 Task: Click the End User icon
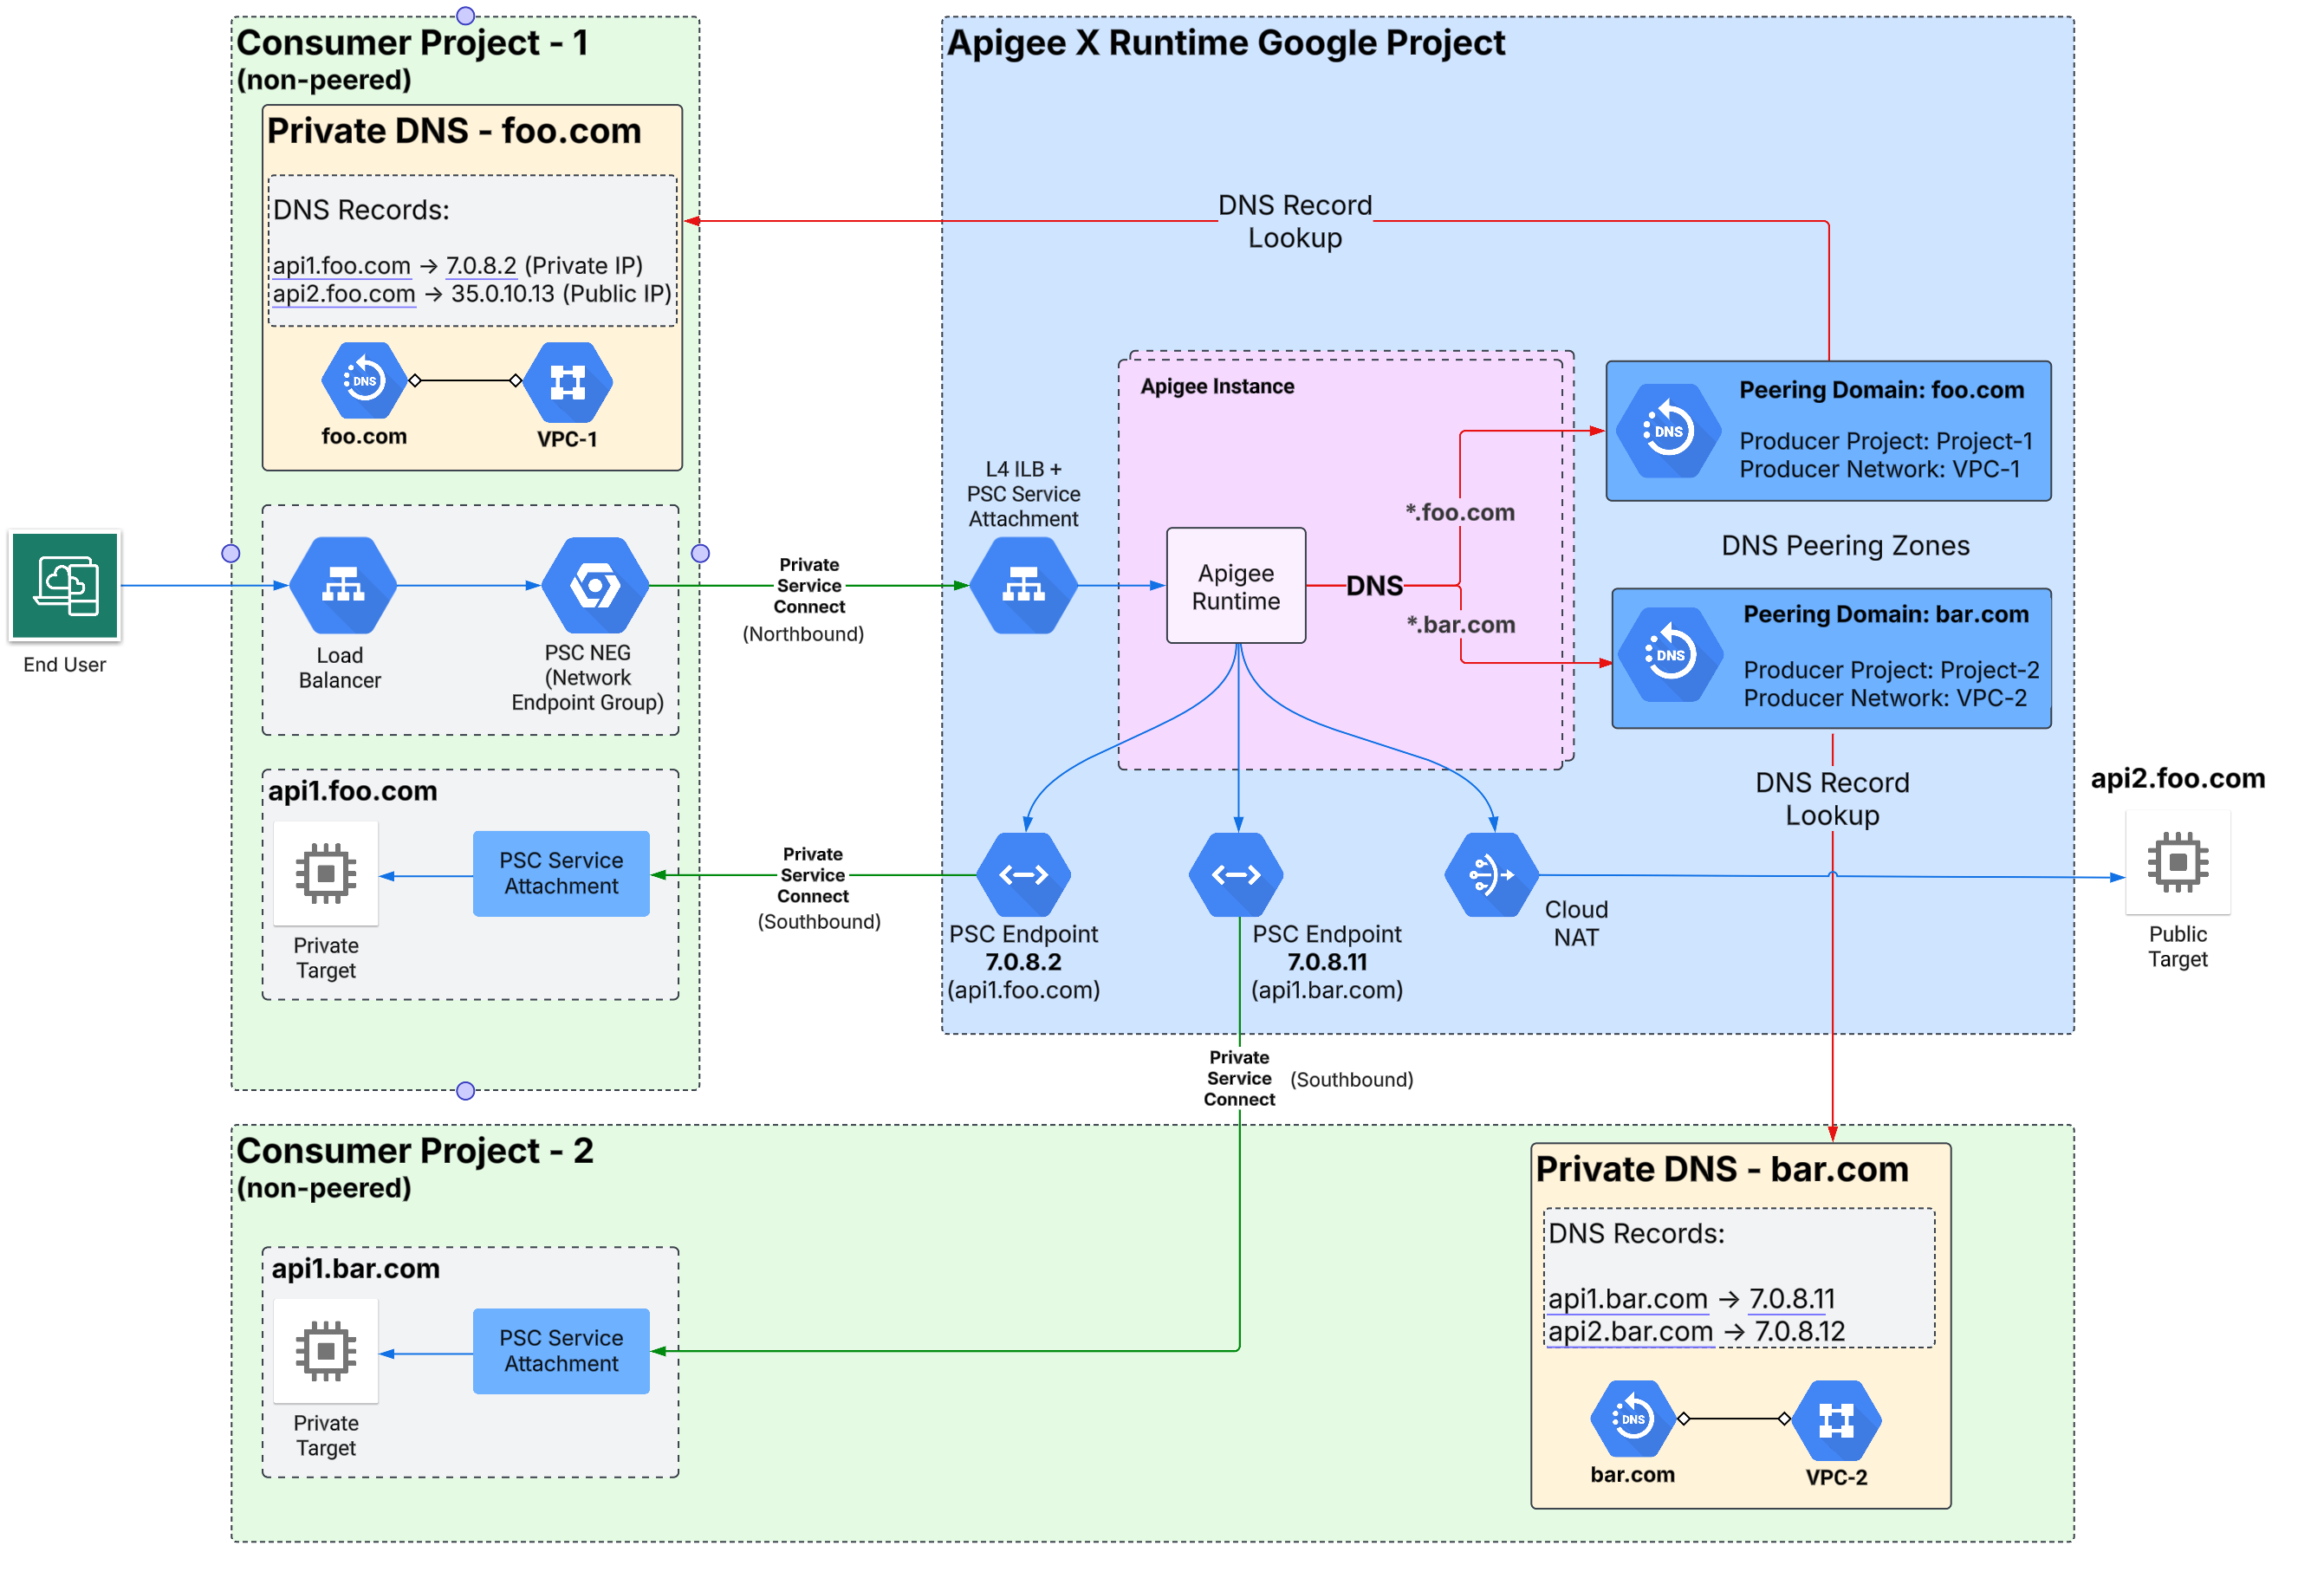65,586
